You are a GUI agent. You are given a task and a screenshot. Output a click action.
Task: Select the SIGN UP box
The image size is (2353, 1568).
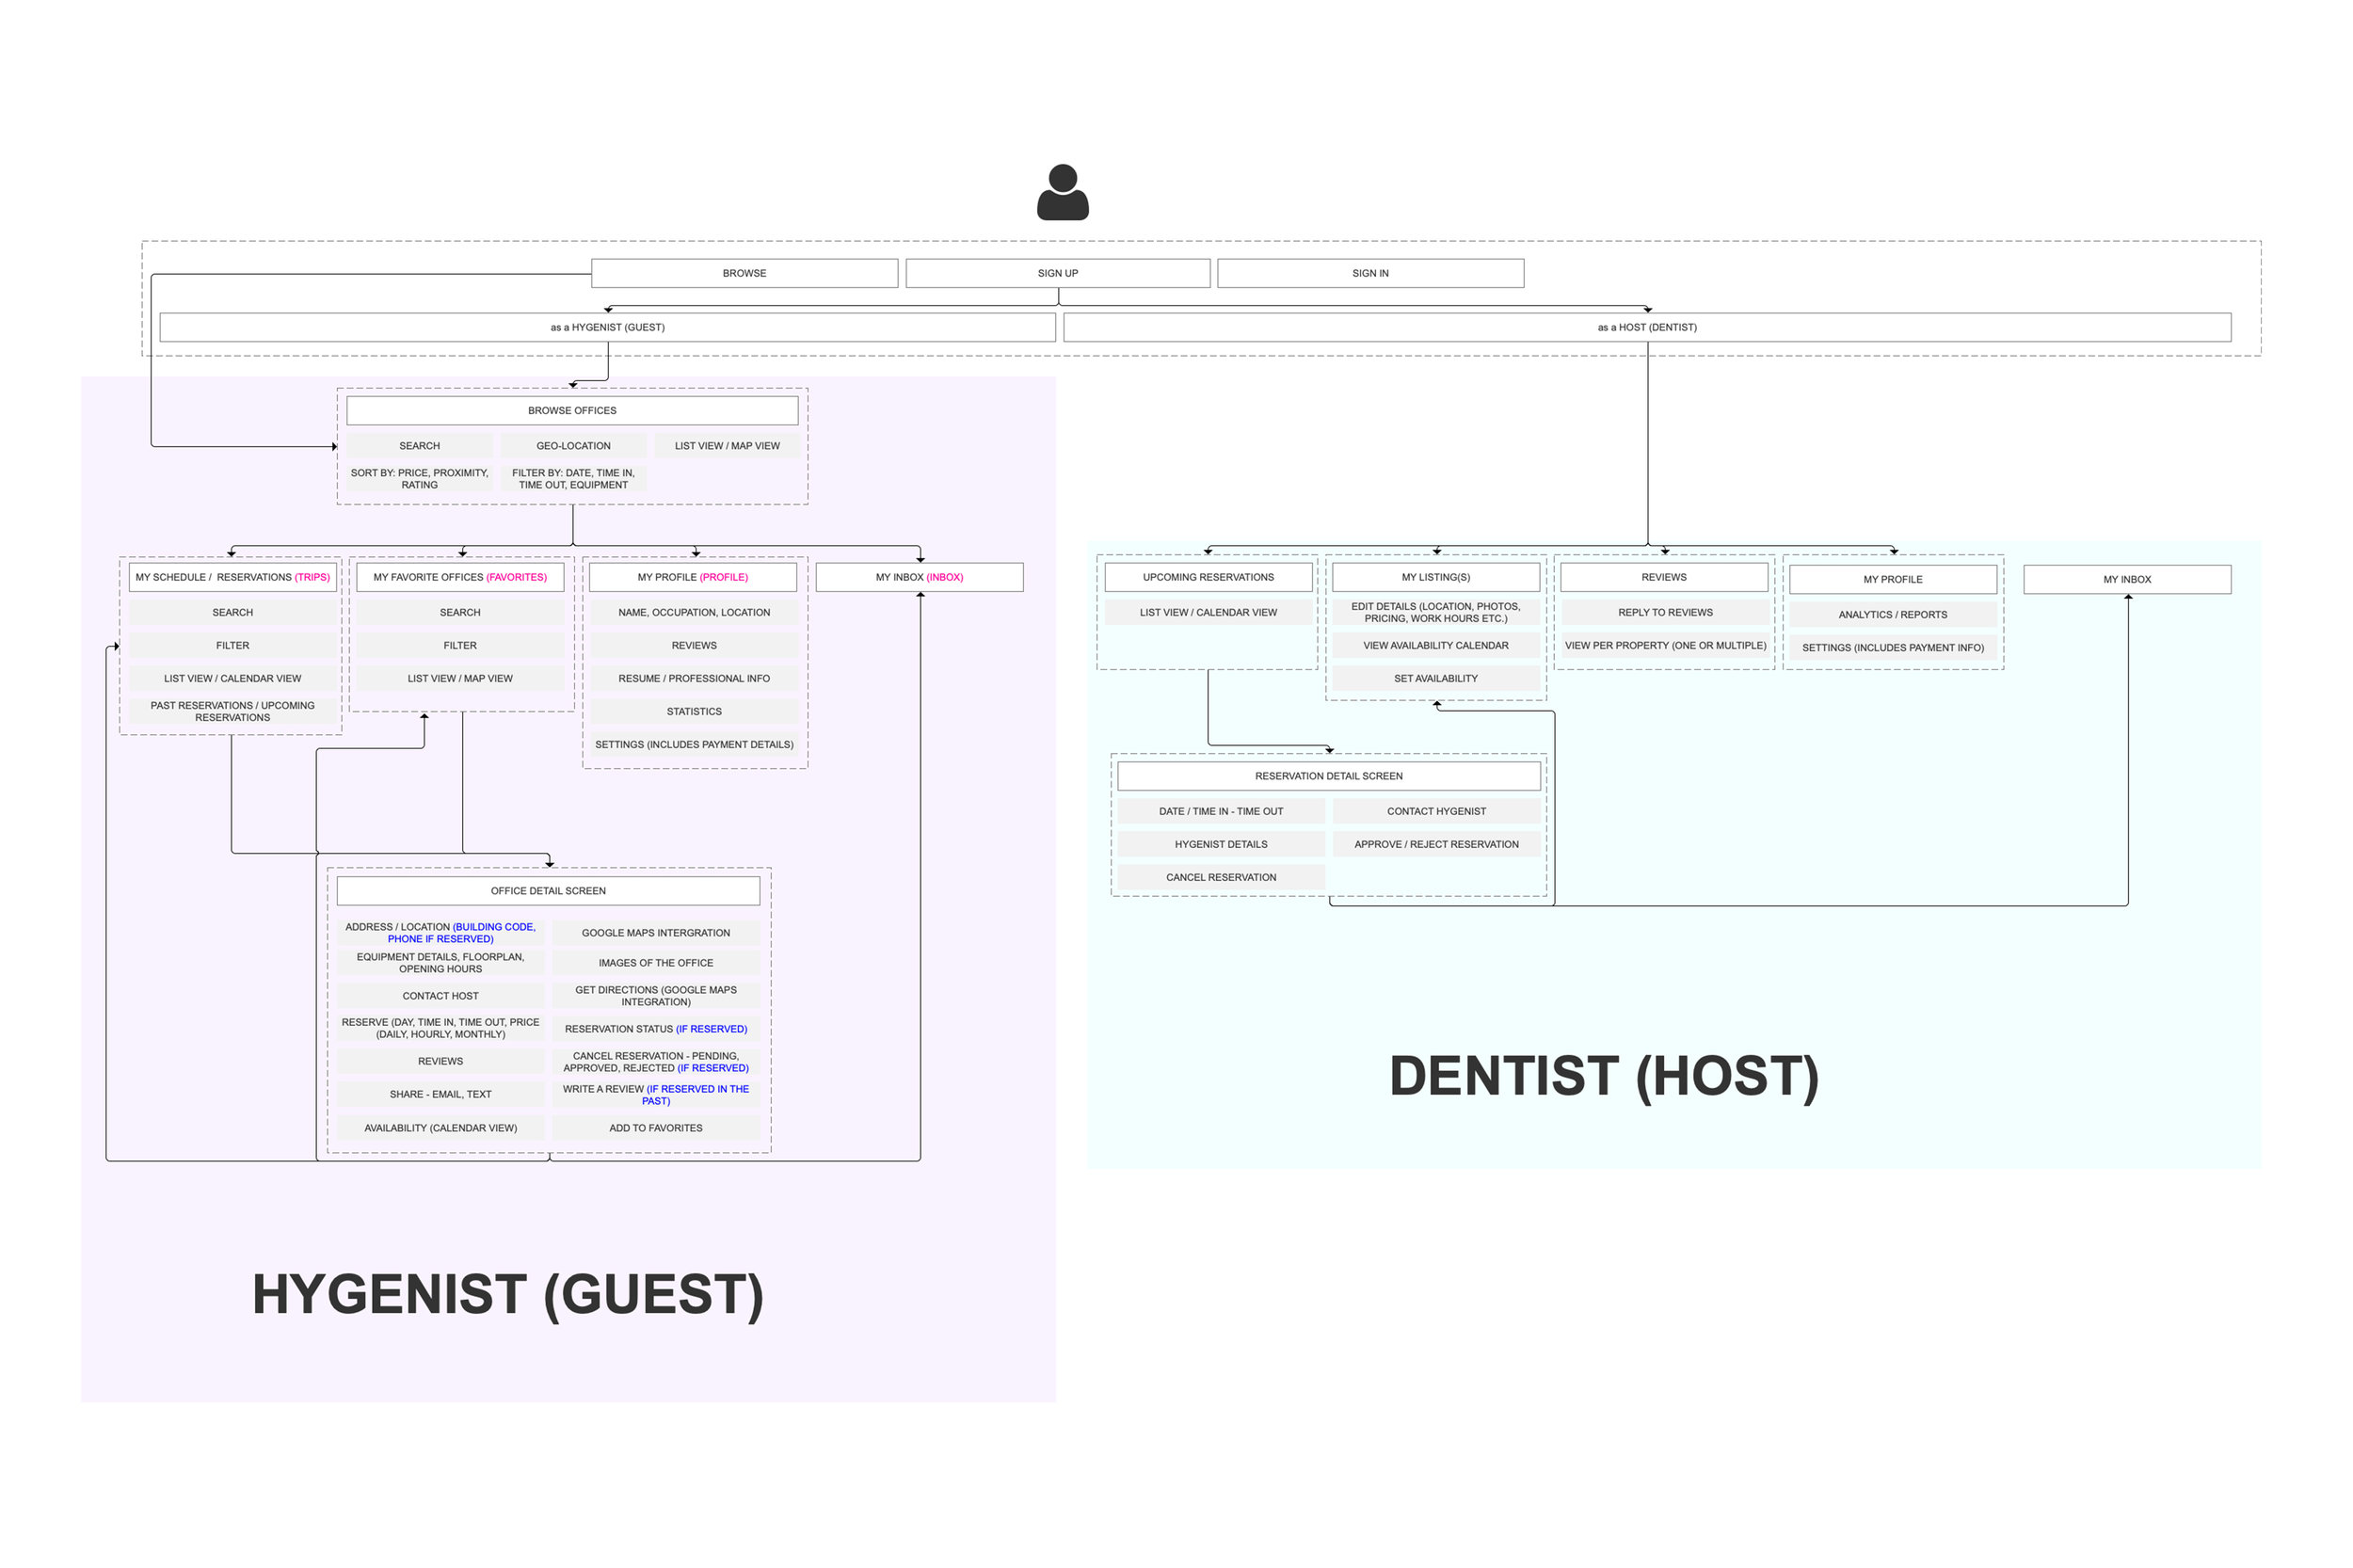[x=1057, y=273]
